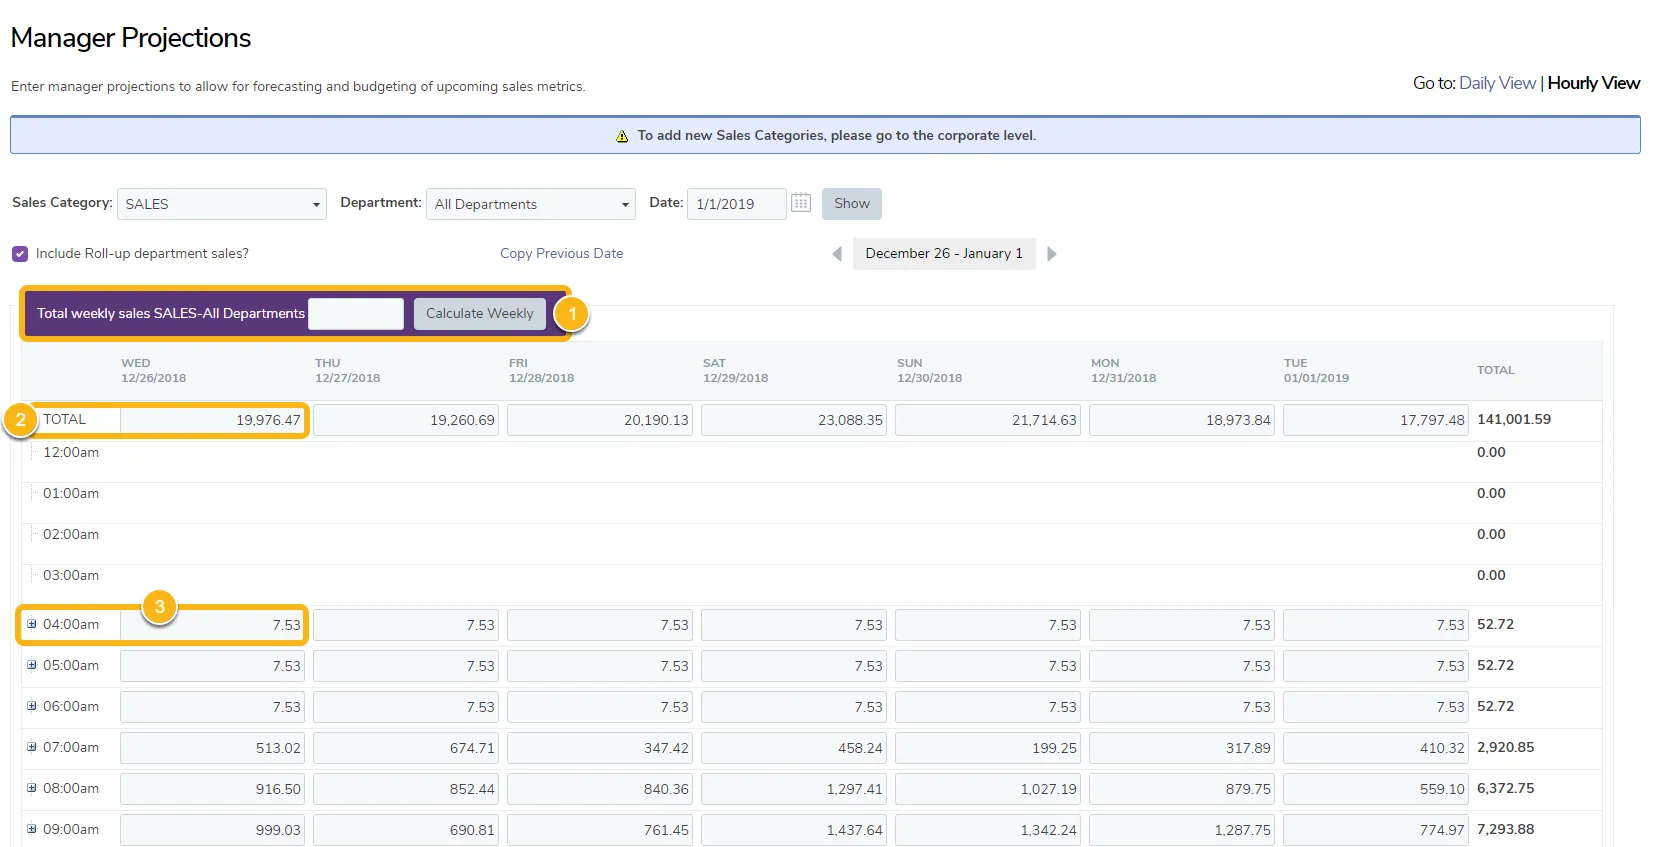Click the Show button
1655x847 pixels.
(x=852, y=203)
